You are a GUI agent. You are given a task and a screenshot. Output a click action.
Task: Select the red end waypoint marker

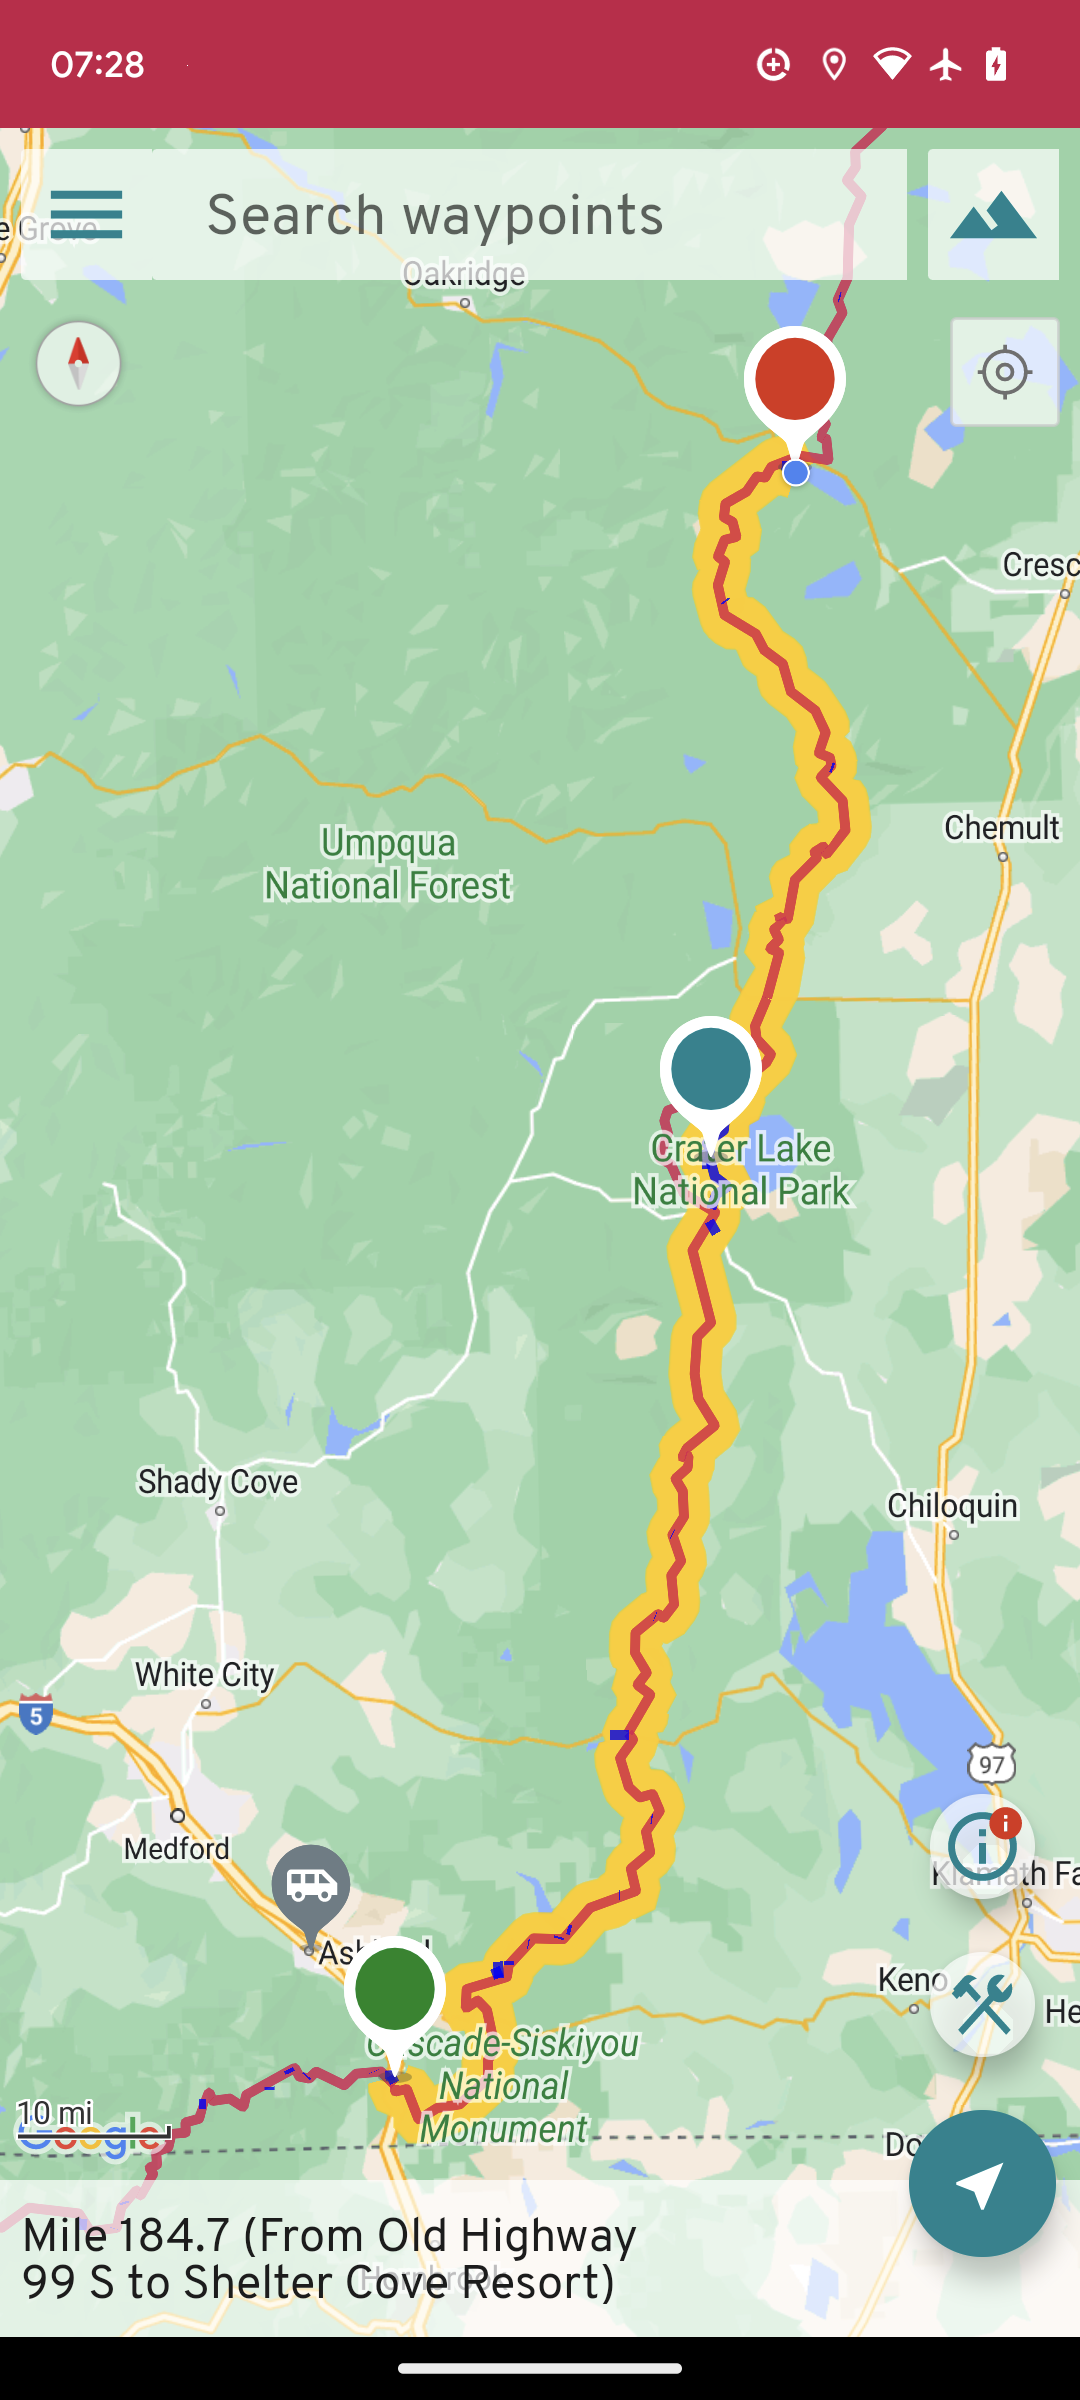coord(795,385)
